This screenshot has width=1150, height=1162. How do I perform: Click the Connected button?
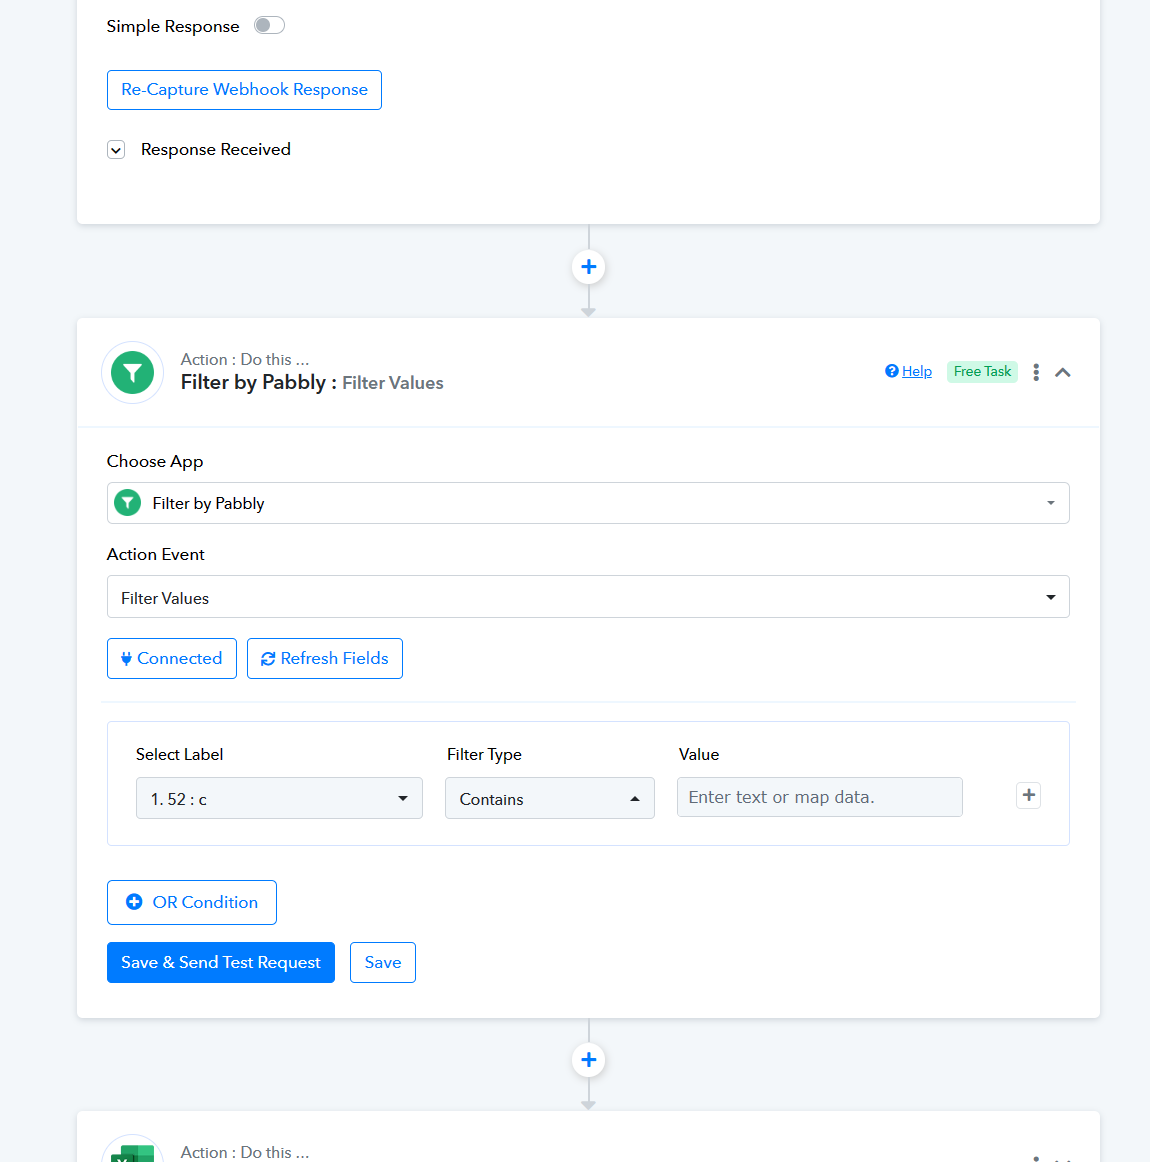point(172,658)
